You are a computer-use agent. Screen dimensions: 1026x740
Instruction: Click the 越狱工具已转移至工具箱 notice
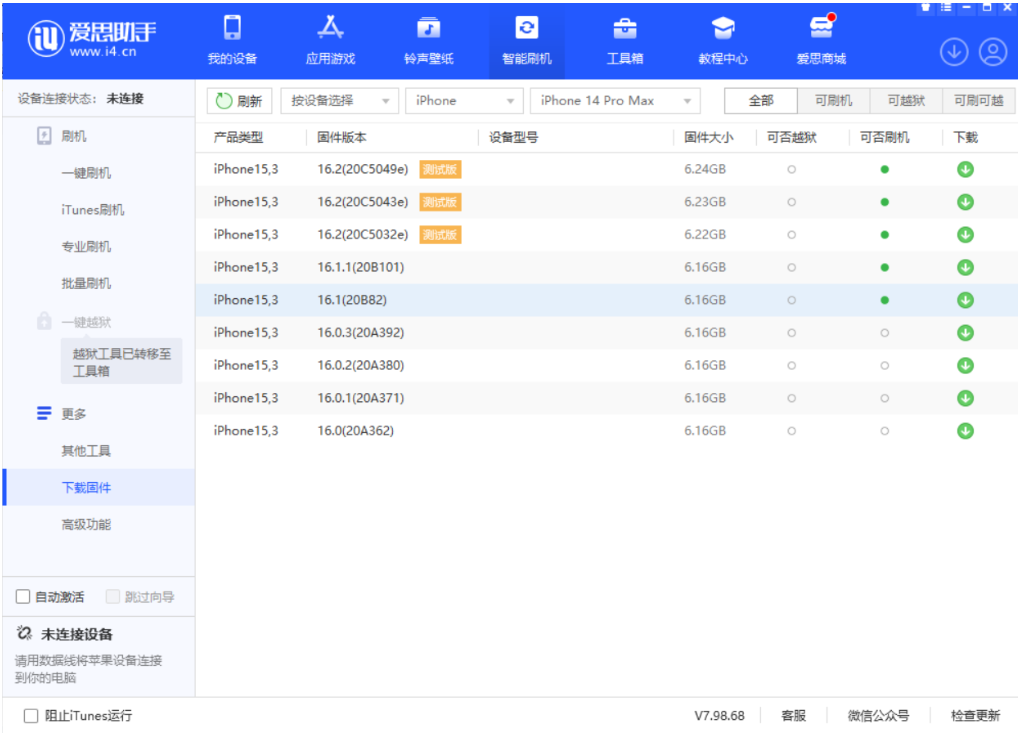[x=122, y=362]
